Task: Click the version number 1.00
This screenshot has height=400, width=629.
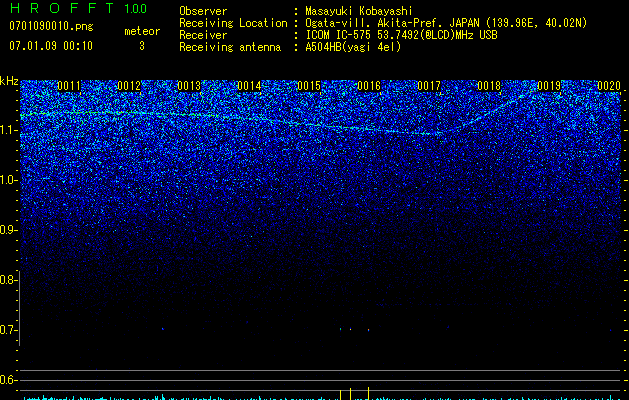Action: [x=135, y=8]
